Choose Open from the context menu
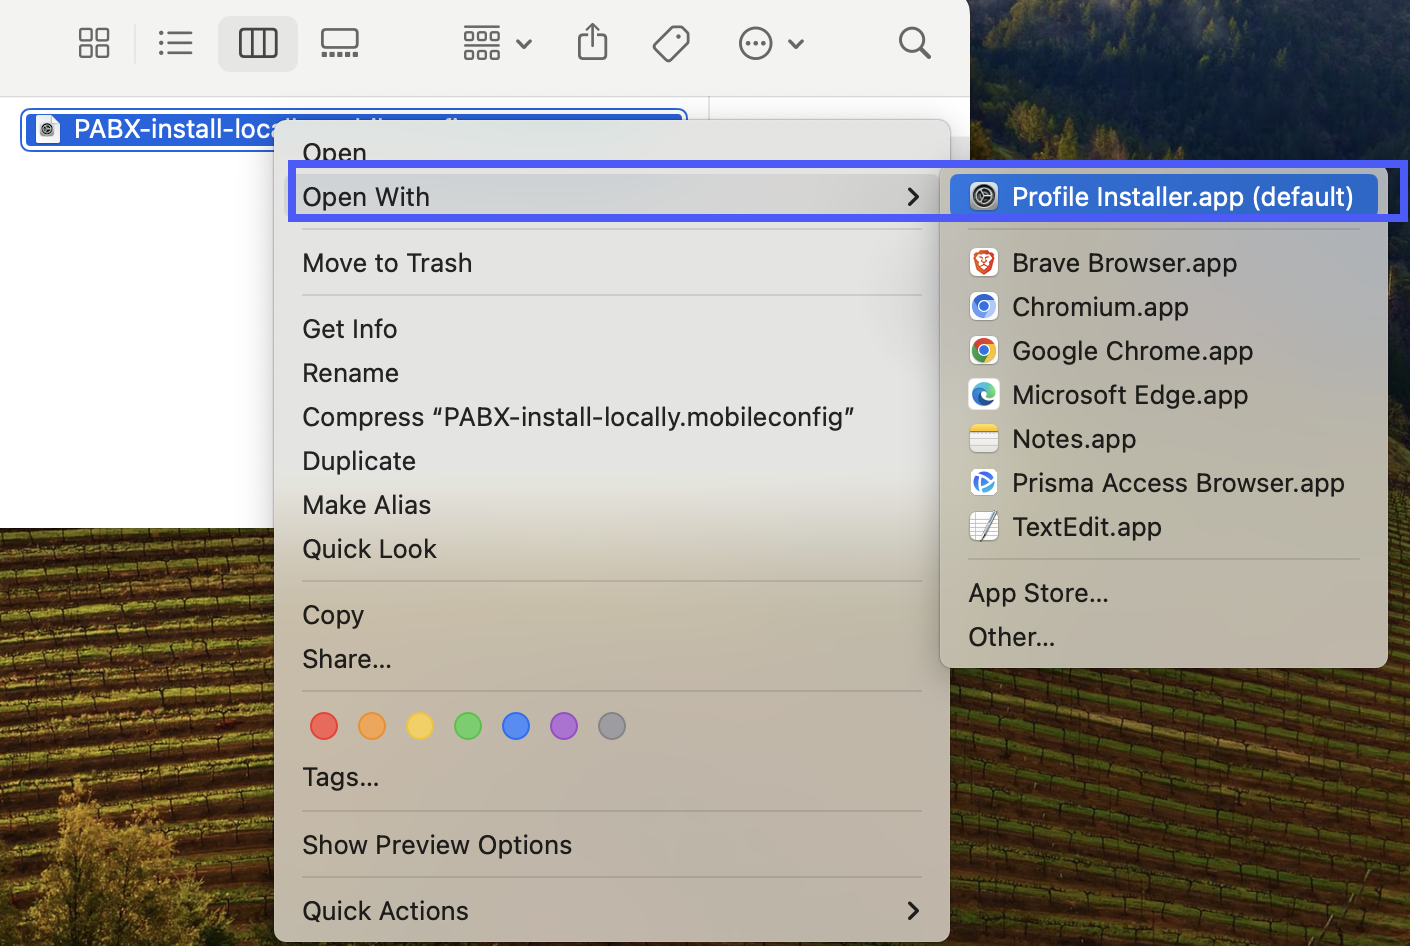The width and height of the screenshot is (1410, 946). (612, 152)
